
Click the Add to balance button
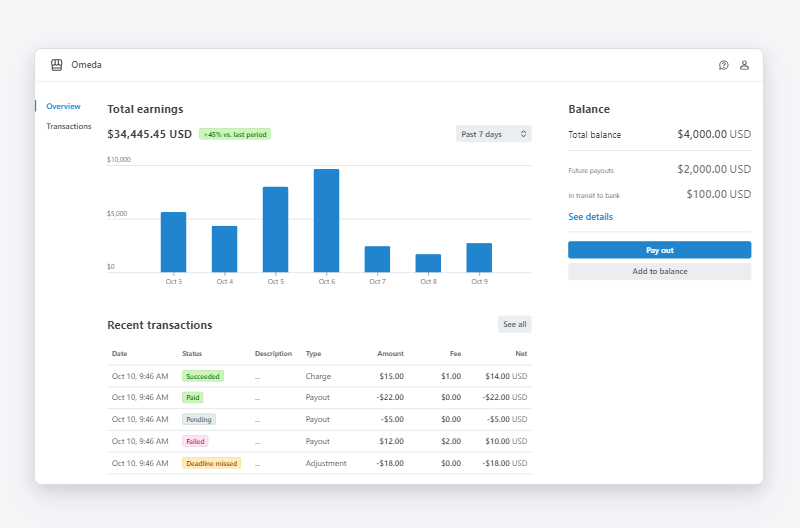659,271
